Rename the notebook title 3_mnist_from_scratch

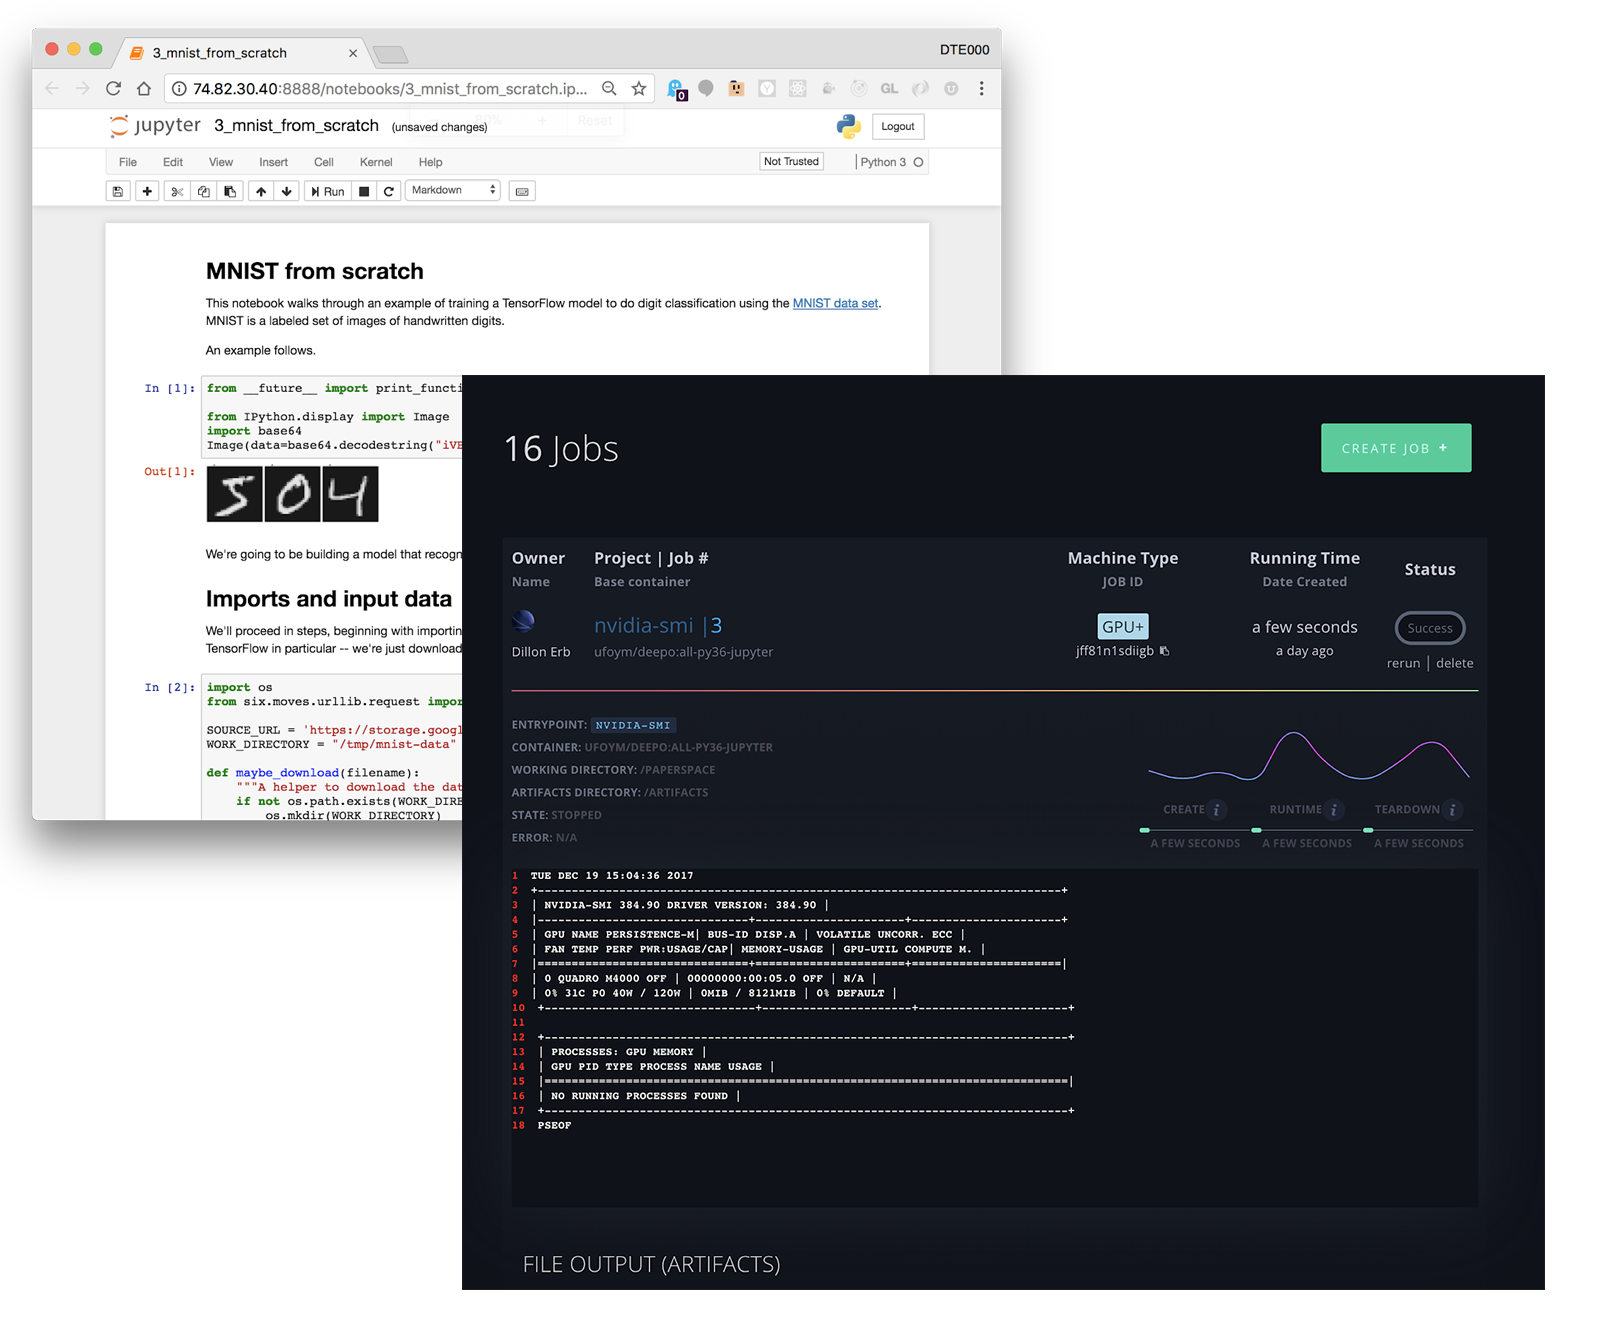point(296,125)
